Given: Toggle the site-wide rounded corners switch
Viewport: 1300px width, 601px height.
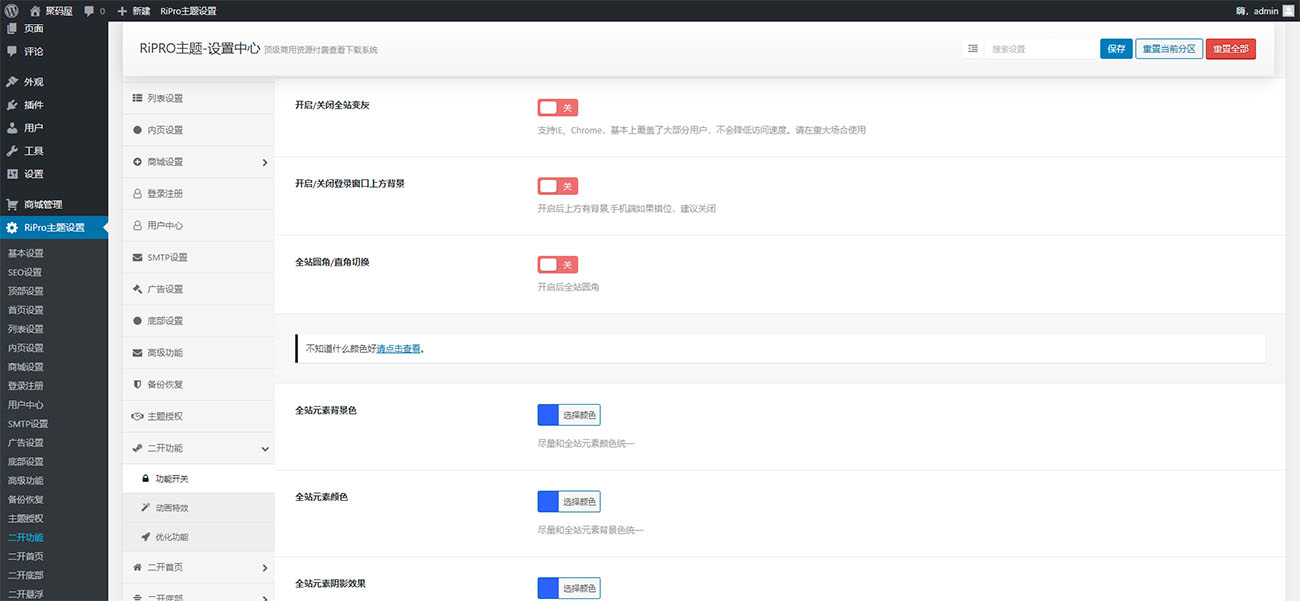Looking at the screenshot, I should (557, 265).
